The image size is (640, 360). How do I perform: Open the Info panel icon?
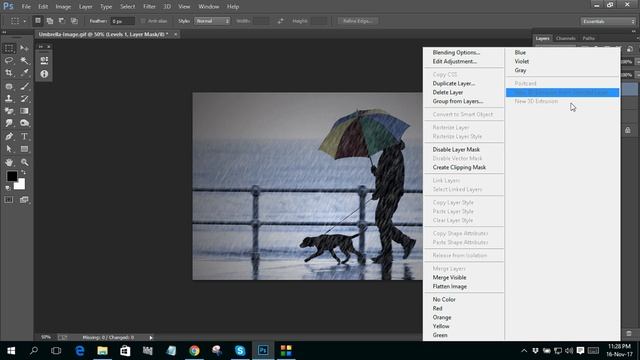[x=44, y=74]
